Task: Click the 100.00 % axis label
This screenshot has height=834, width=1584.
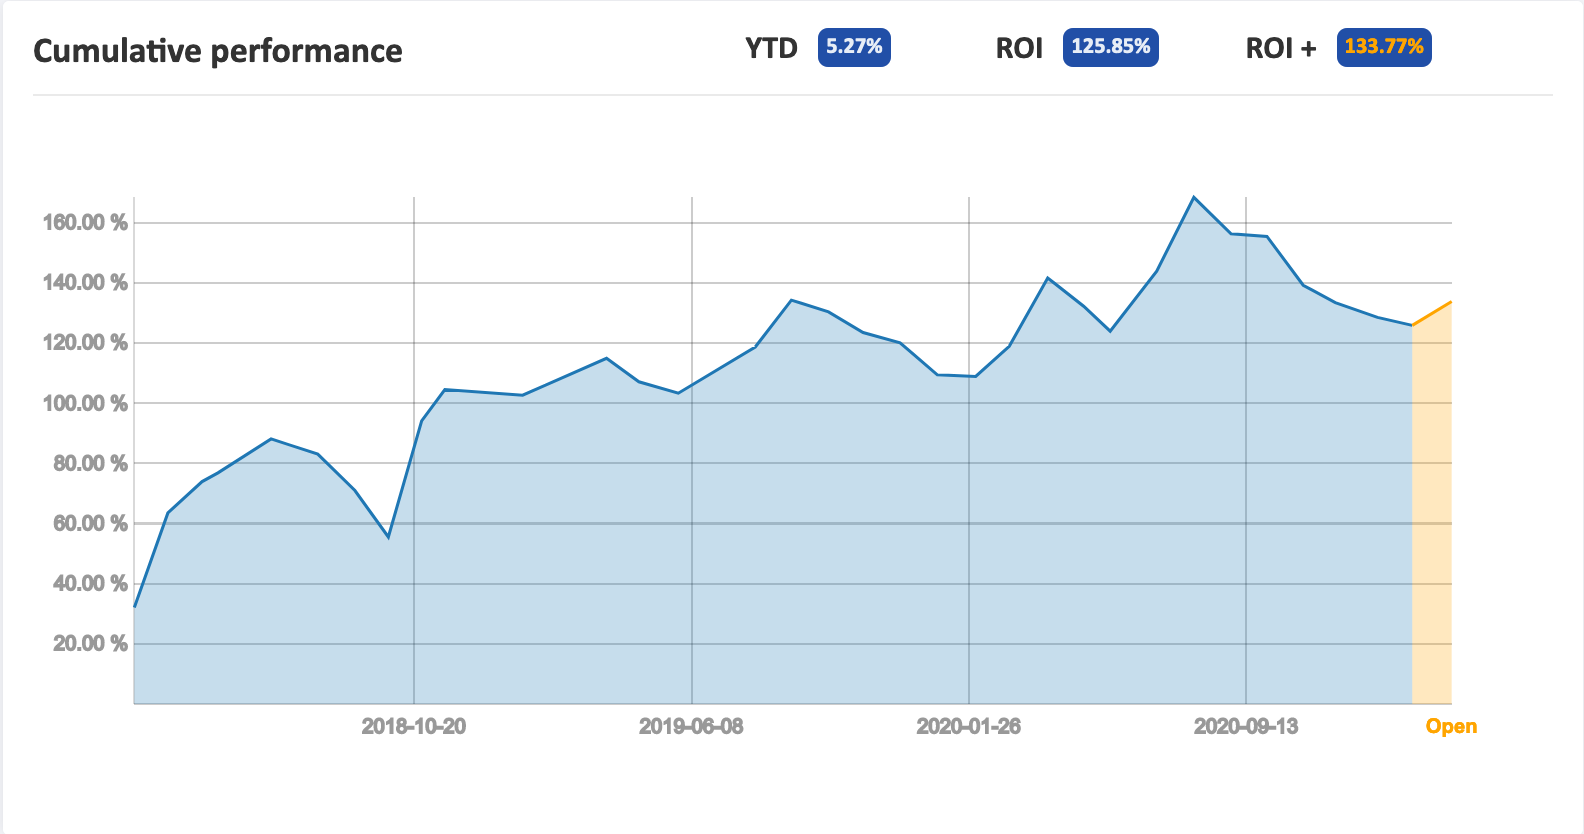Action: pyautogui.click(x=85, y=403)
